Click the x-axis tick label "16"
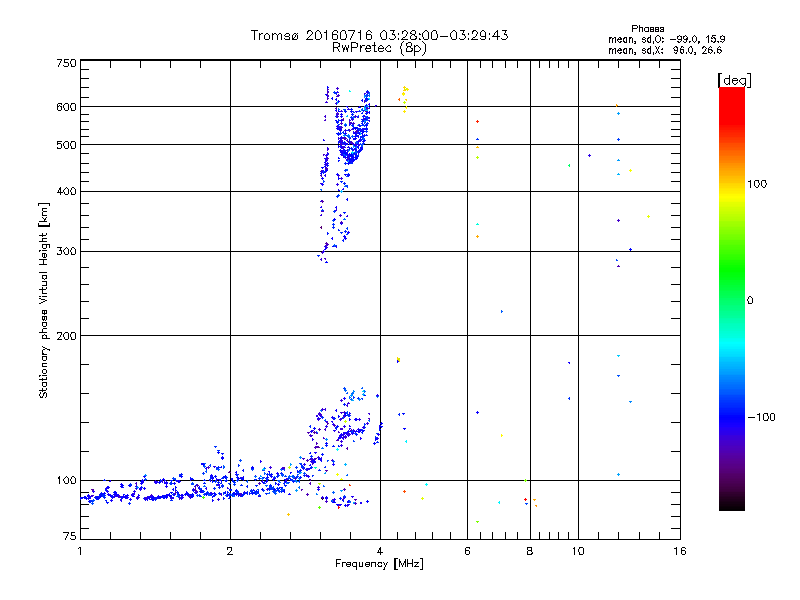 point(680,551)
